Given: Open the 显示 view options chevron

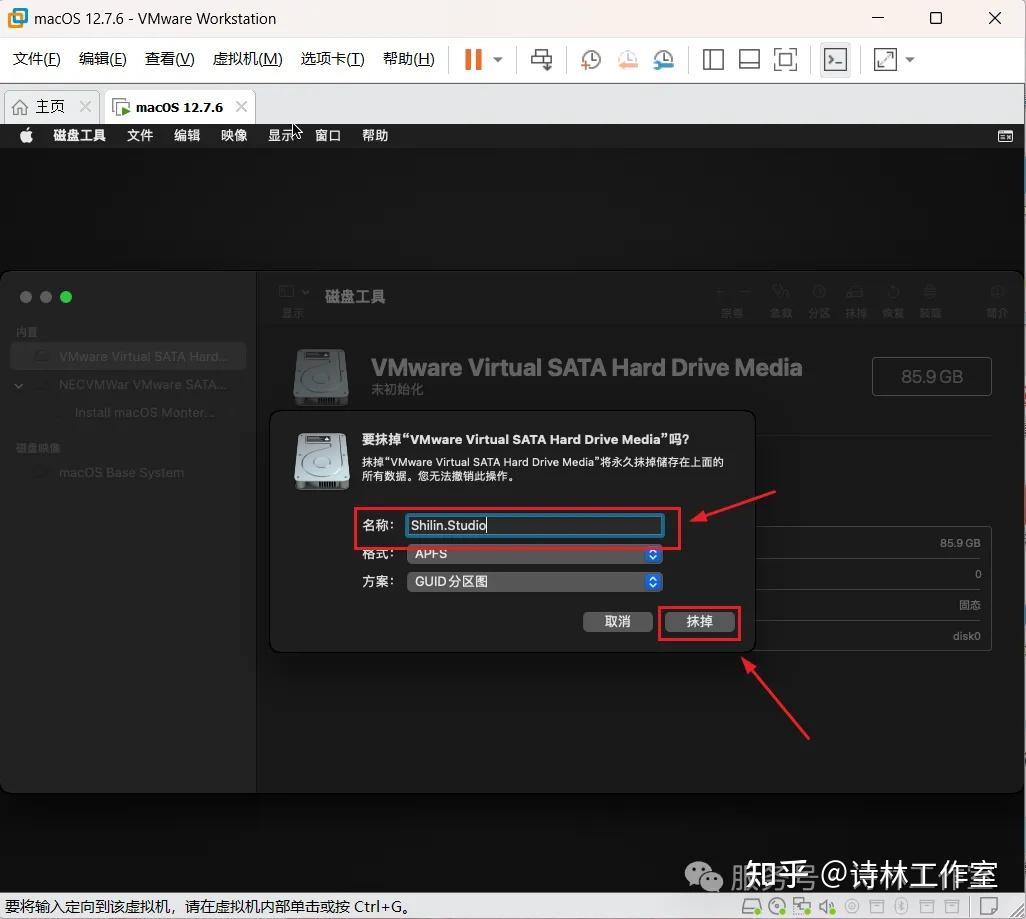Looking at the screenshot, I should pos(306,291).
